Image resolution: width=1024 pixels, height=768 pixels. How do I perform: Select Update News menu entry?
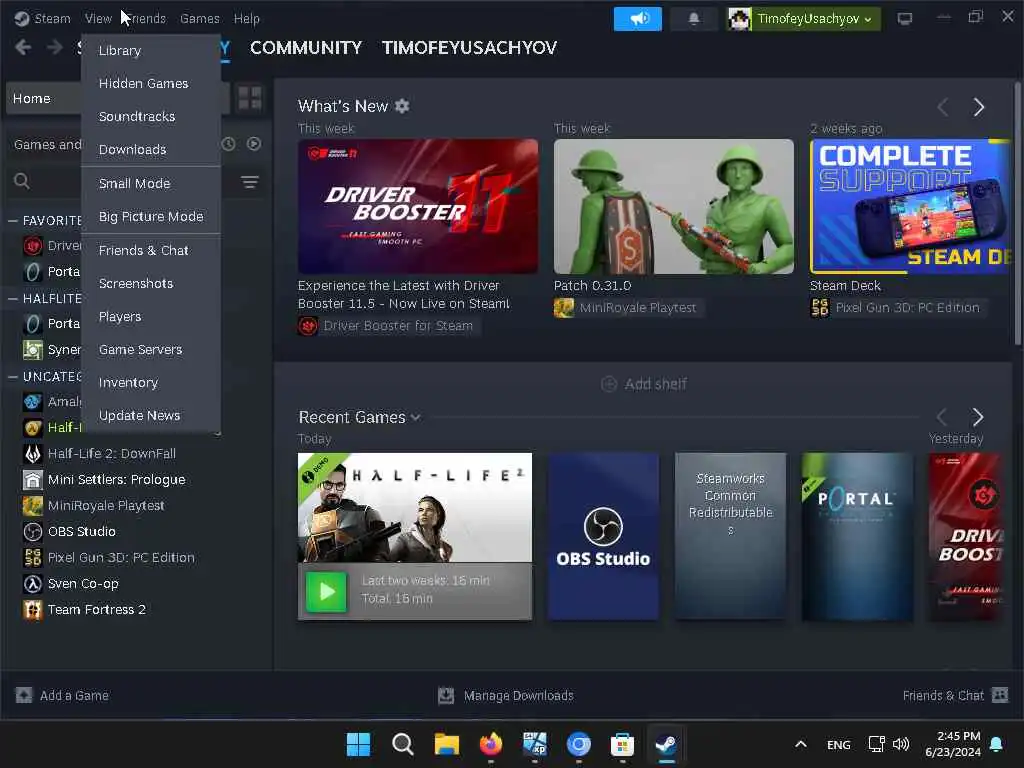click(151, 415)
